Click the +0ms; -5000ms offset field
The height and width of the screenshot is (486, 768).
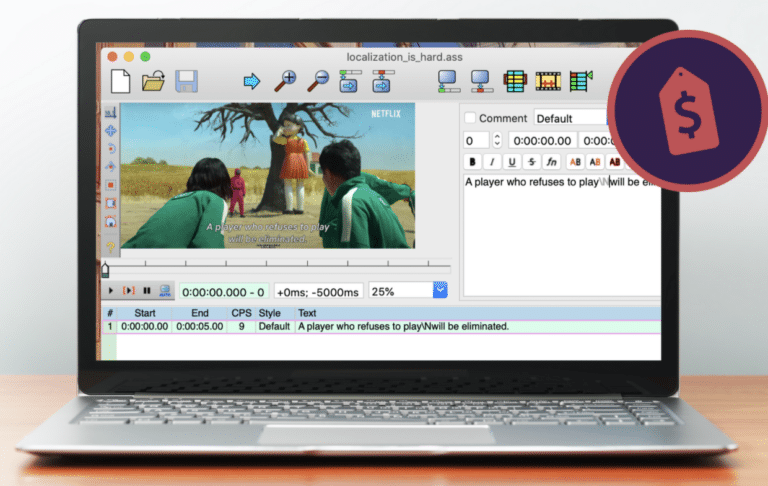tap(318, 292)
